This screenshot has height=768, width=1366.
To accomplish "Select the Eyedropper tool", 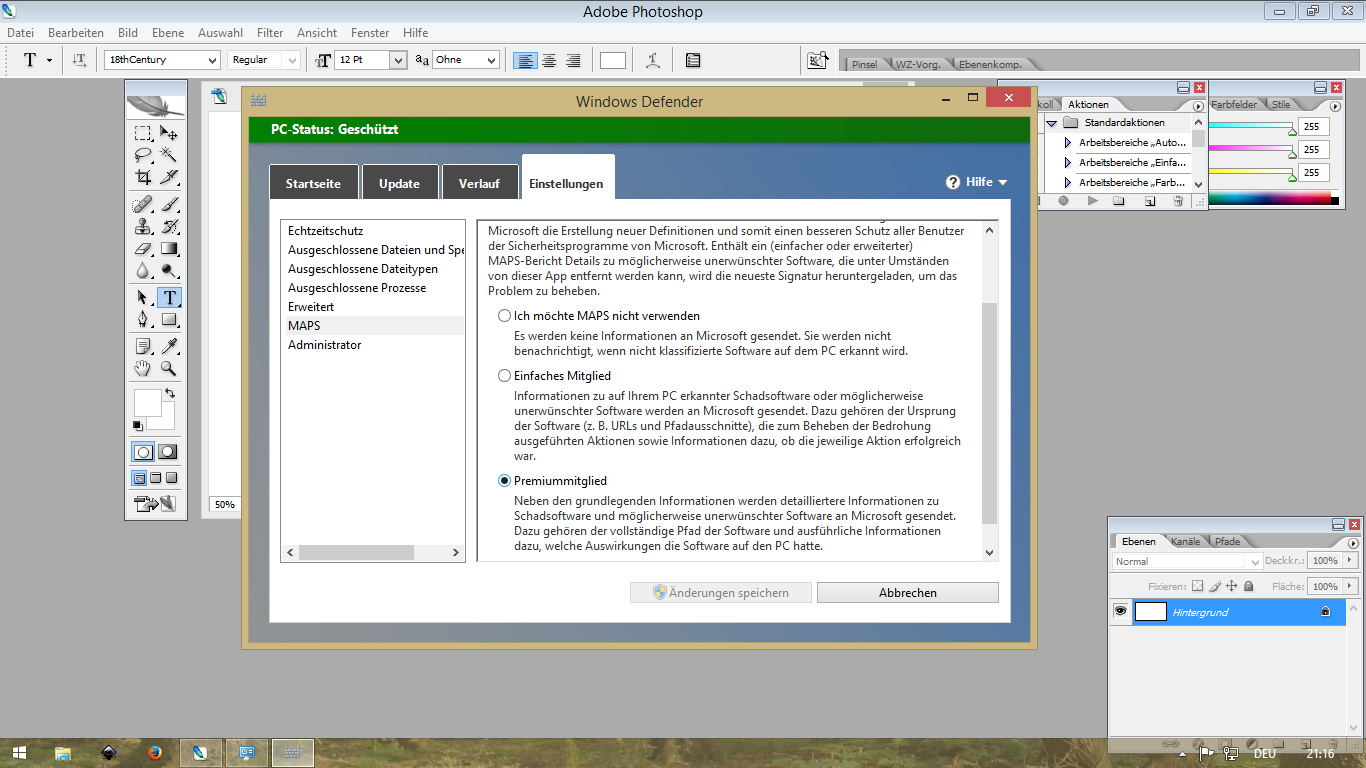I will [x=169, y=347].
